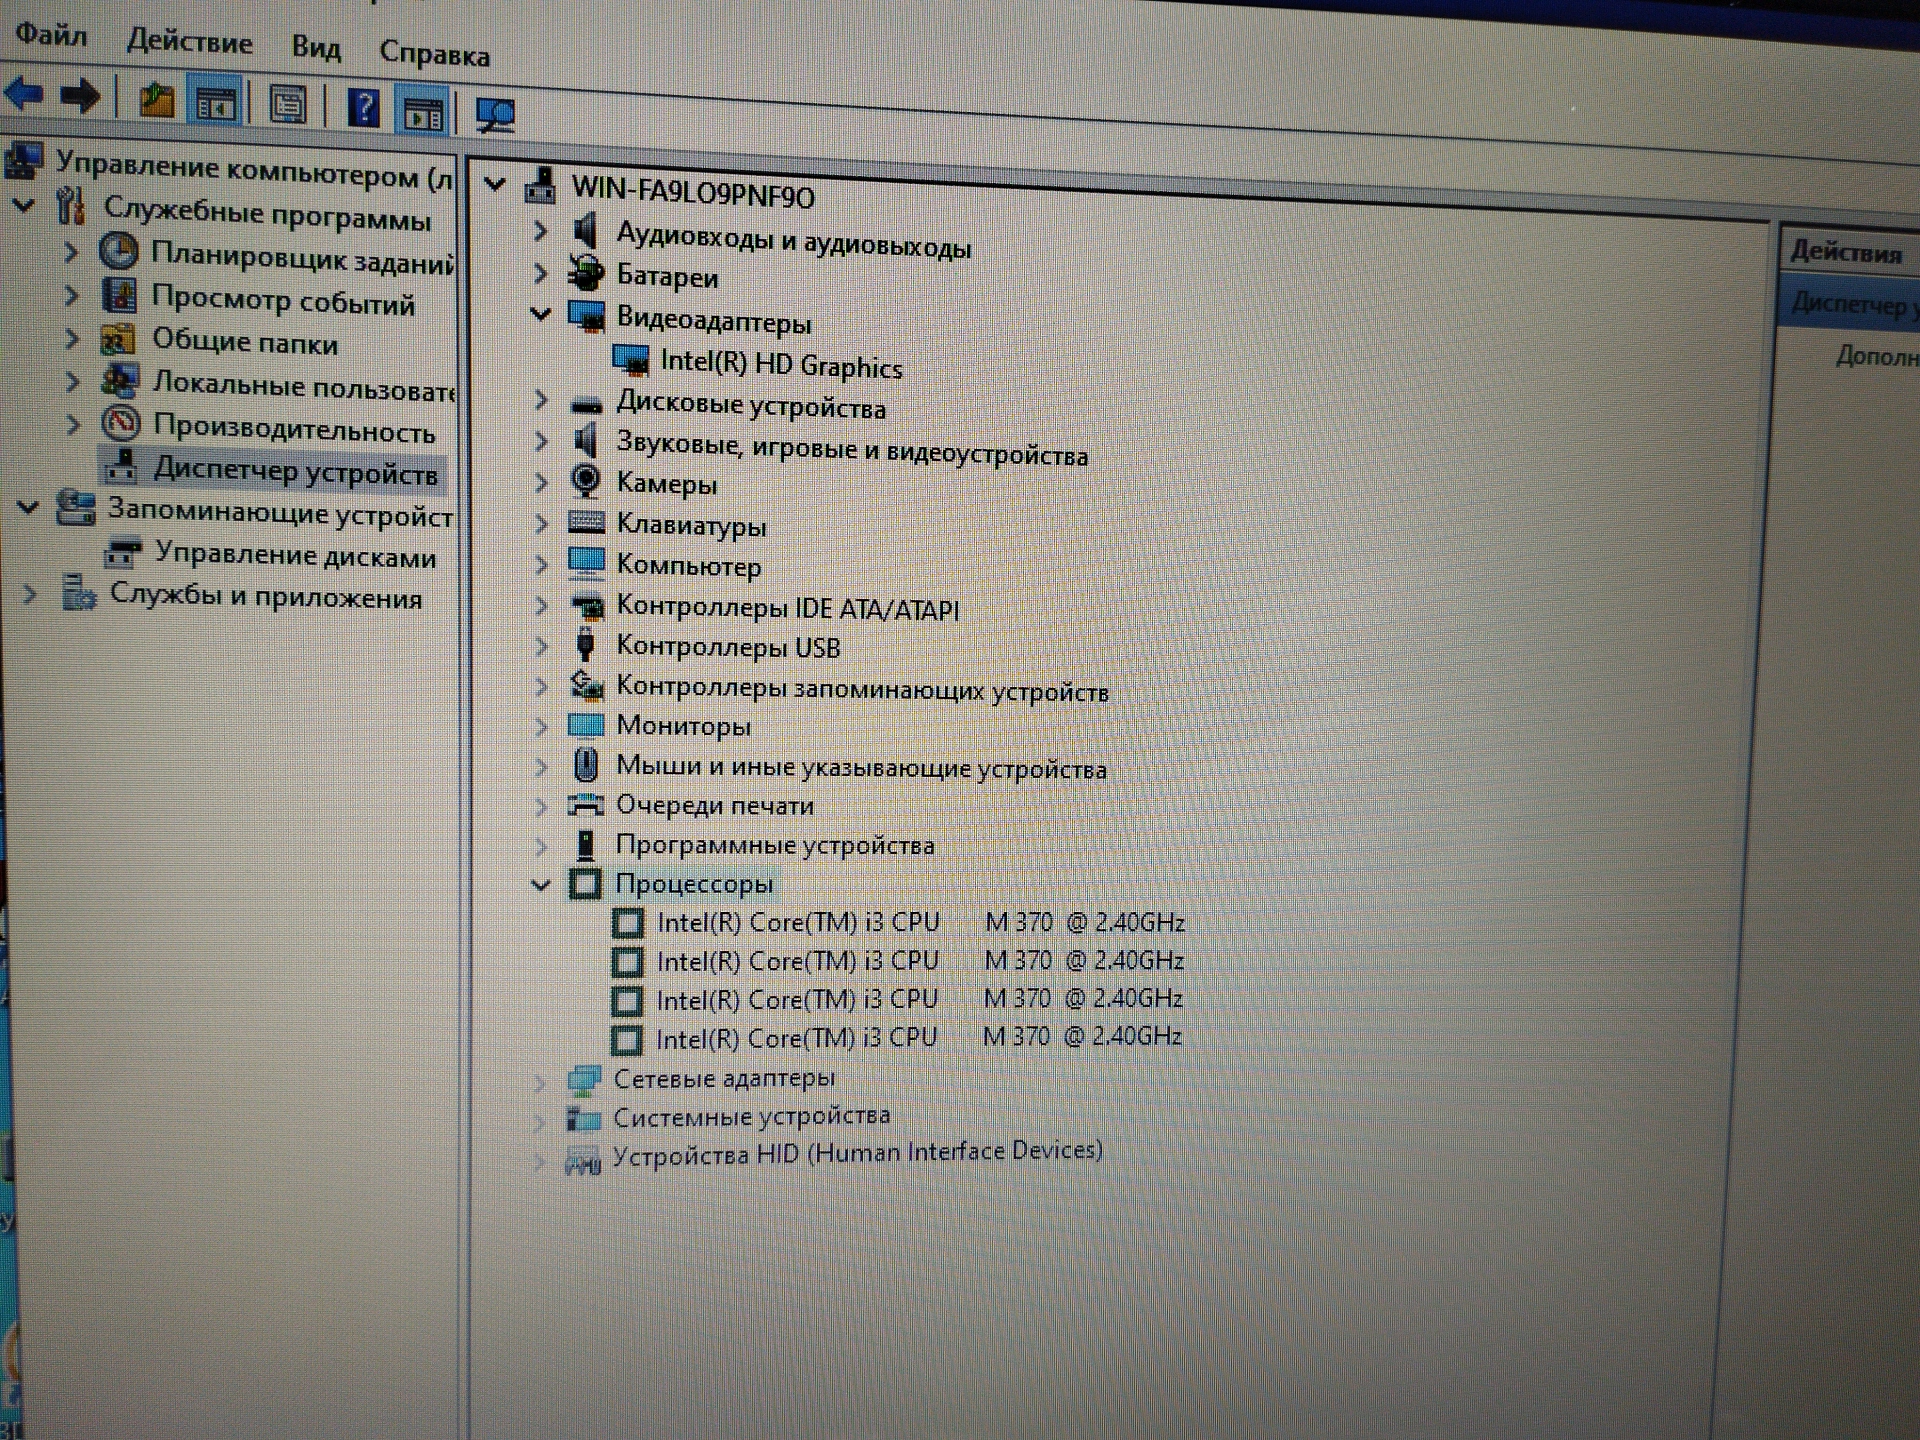The width and height of the screenshot is (1920, 1440).
Task: Select Контроллеры запоминающих устройств
Action: pos(862,689)
